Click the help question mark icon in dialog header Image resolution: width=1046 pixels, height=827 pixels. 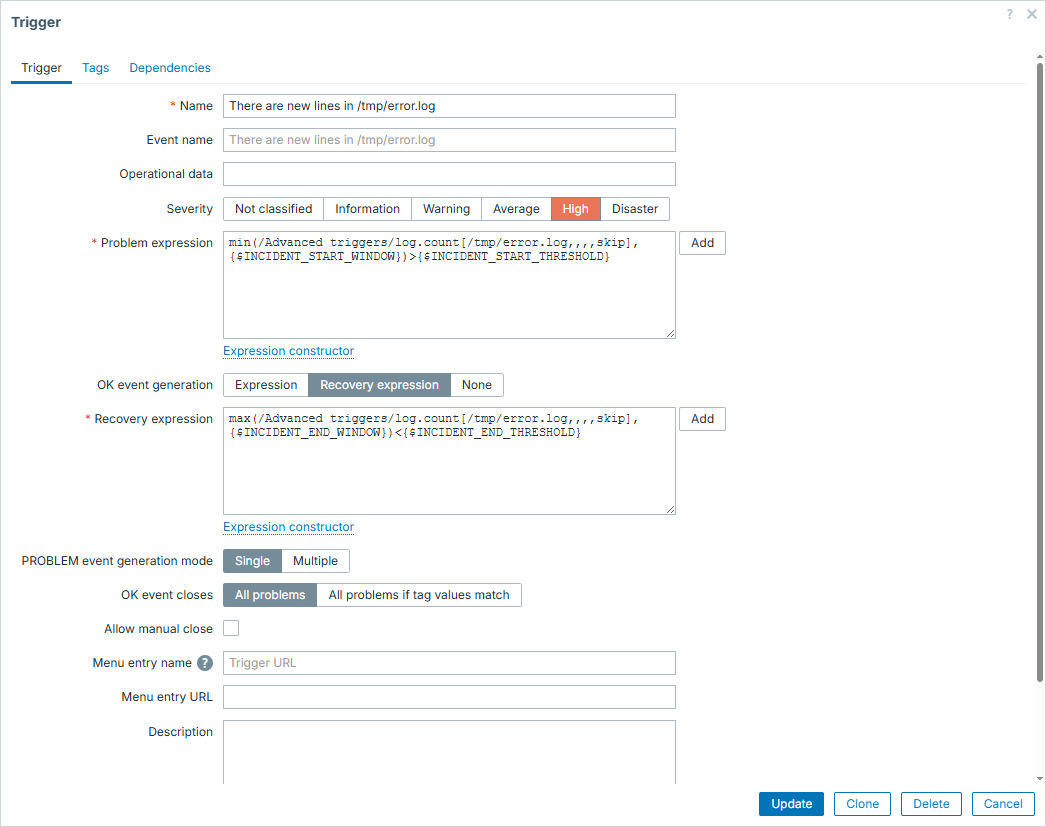1010,14
